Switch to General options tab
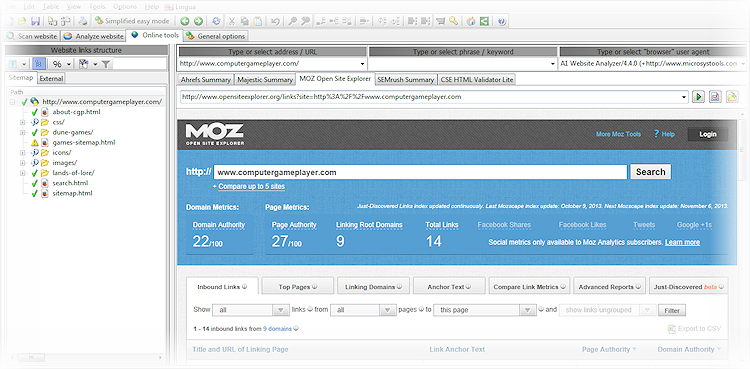This screenshot has height=369, width=750. [216, 36]
